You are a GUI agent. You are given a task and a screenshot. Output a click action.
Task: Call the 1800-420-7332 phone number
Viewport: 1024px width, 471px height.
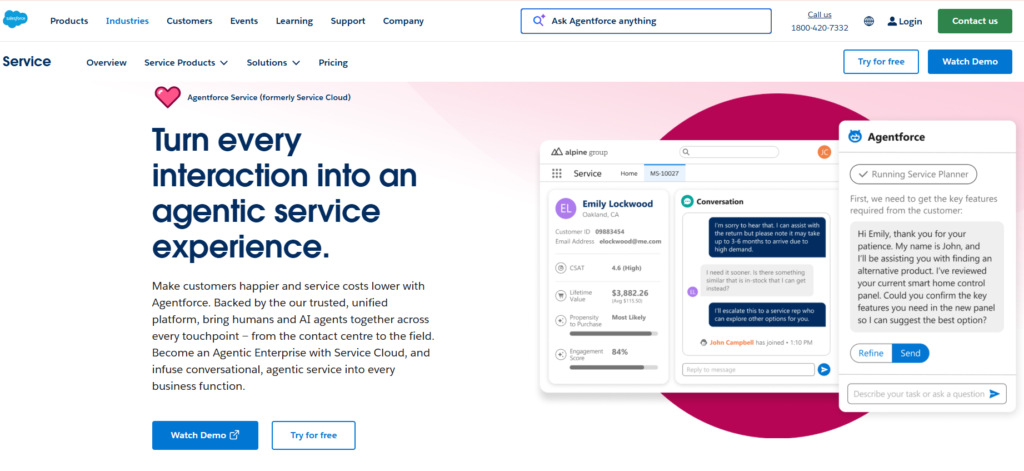(820, 28)
